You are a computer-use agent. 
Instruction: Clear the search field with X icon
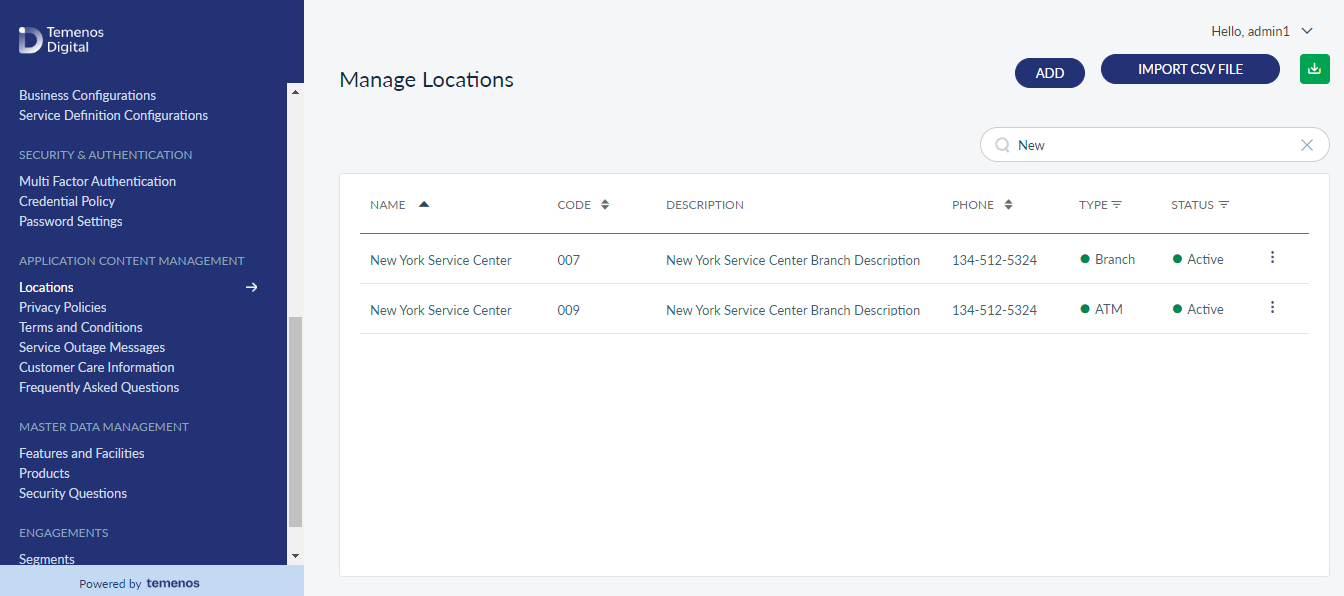1306,145
